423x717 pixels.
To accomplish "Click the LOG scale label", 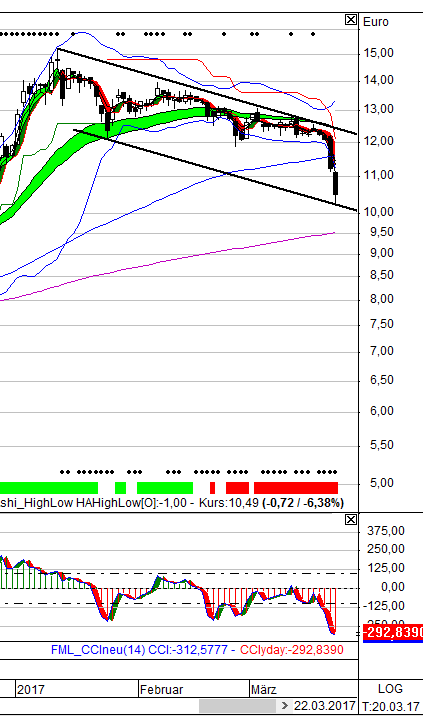I will coord(391,689).
